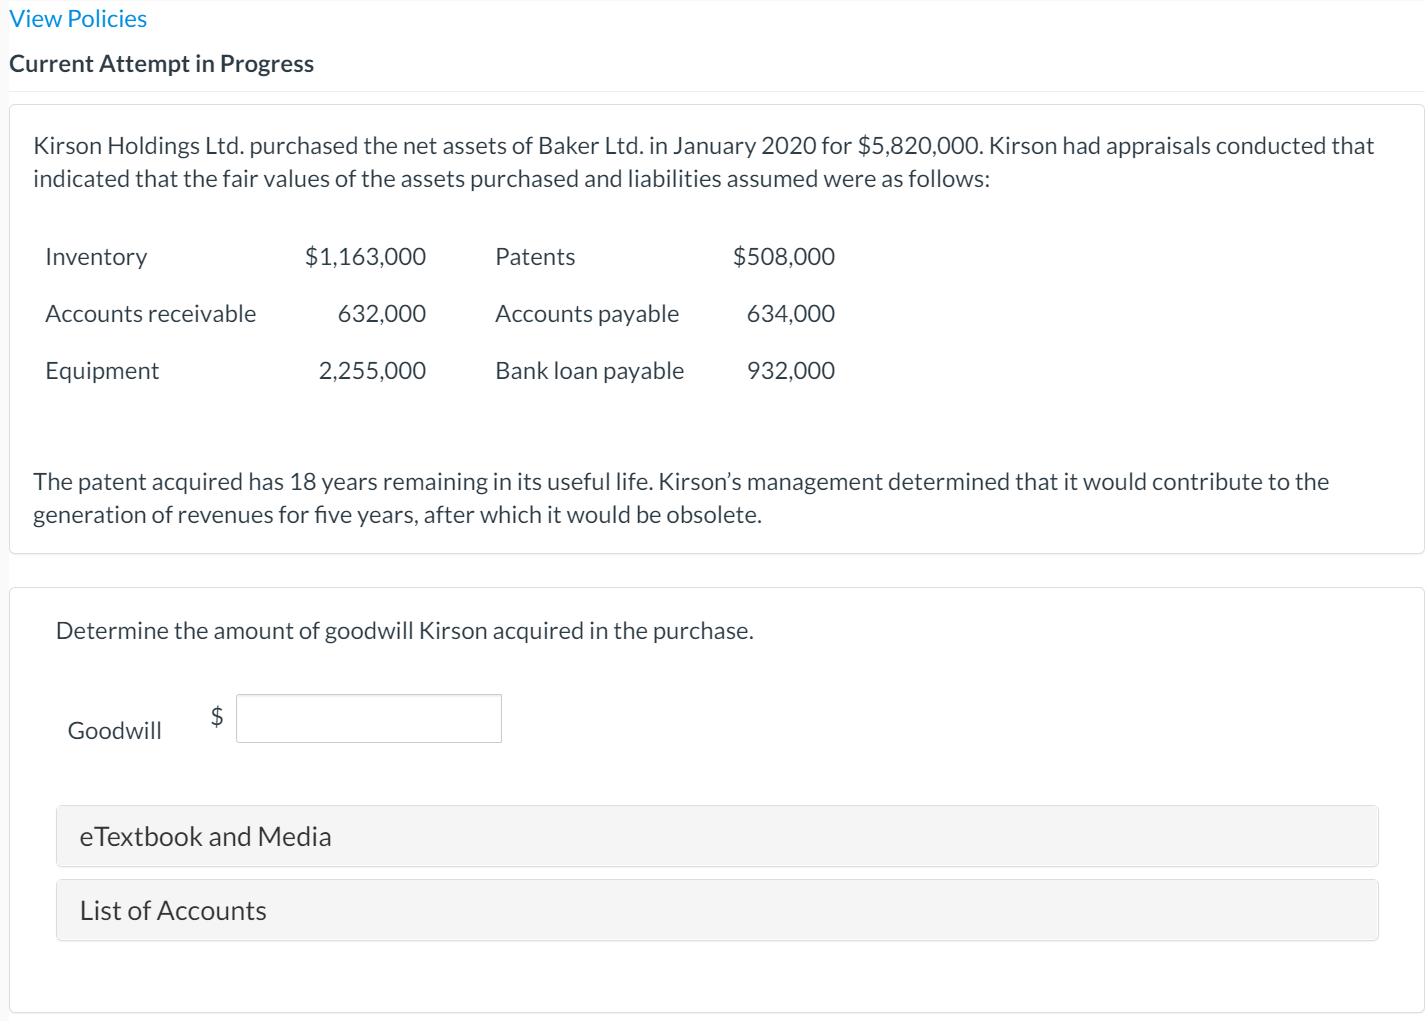
Task: Click the Goodwill label beside the input
Action: tap(114, 731)
